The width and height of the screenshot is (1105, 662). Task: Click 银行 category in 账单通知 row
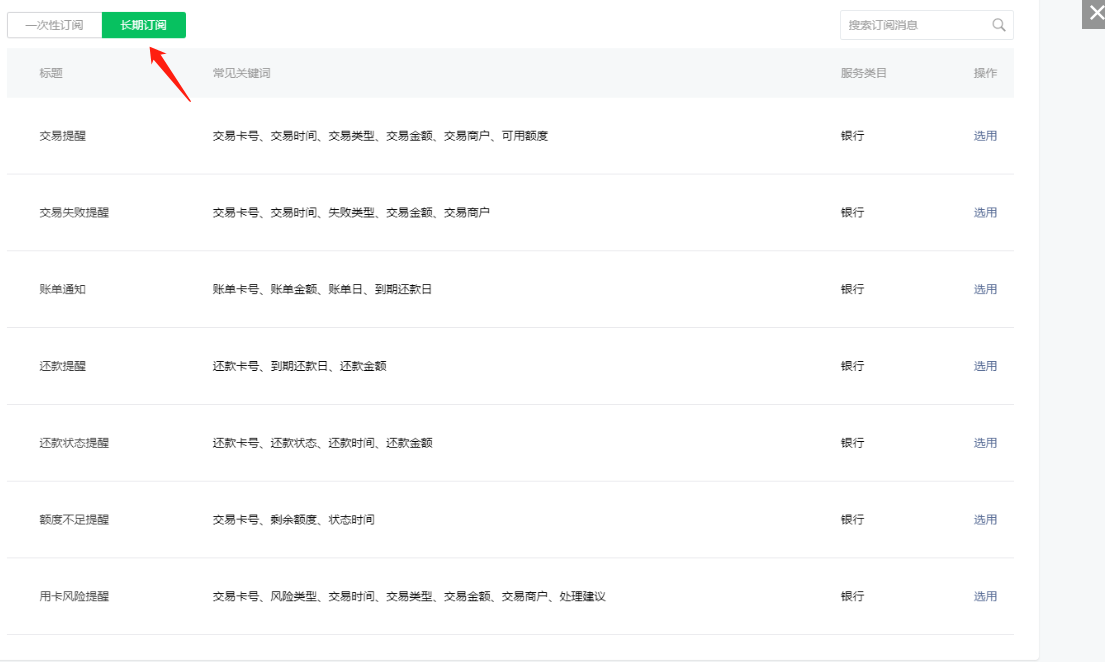[x=852, y=289]
